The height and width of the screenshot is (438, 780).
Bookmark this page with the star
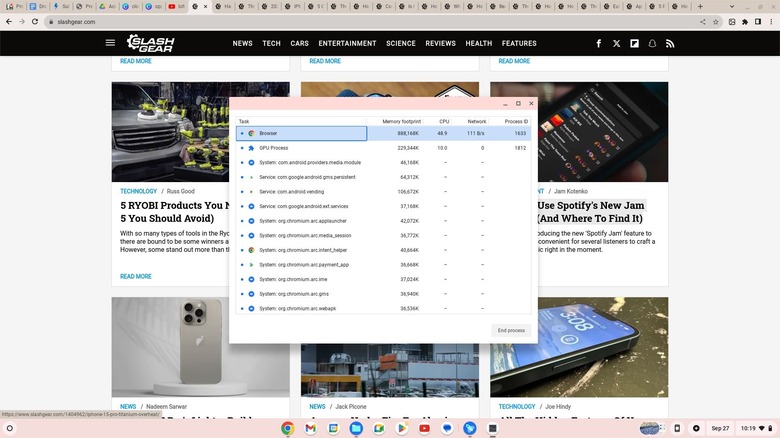(x=716, y=22)
